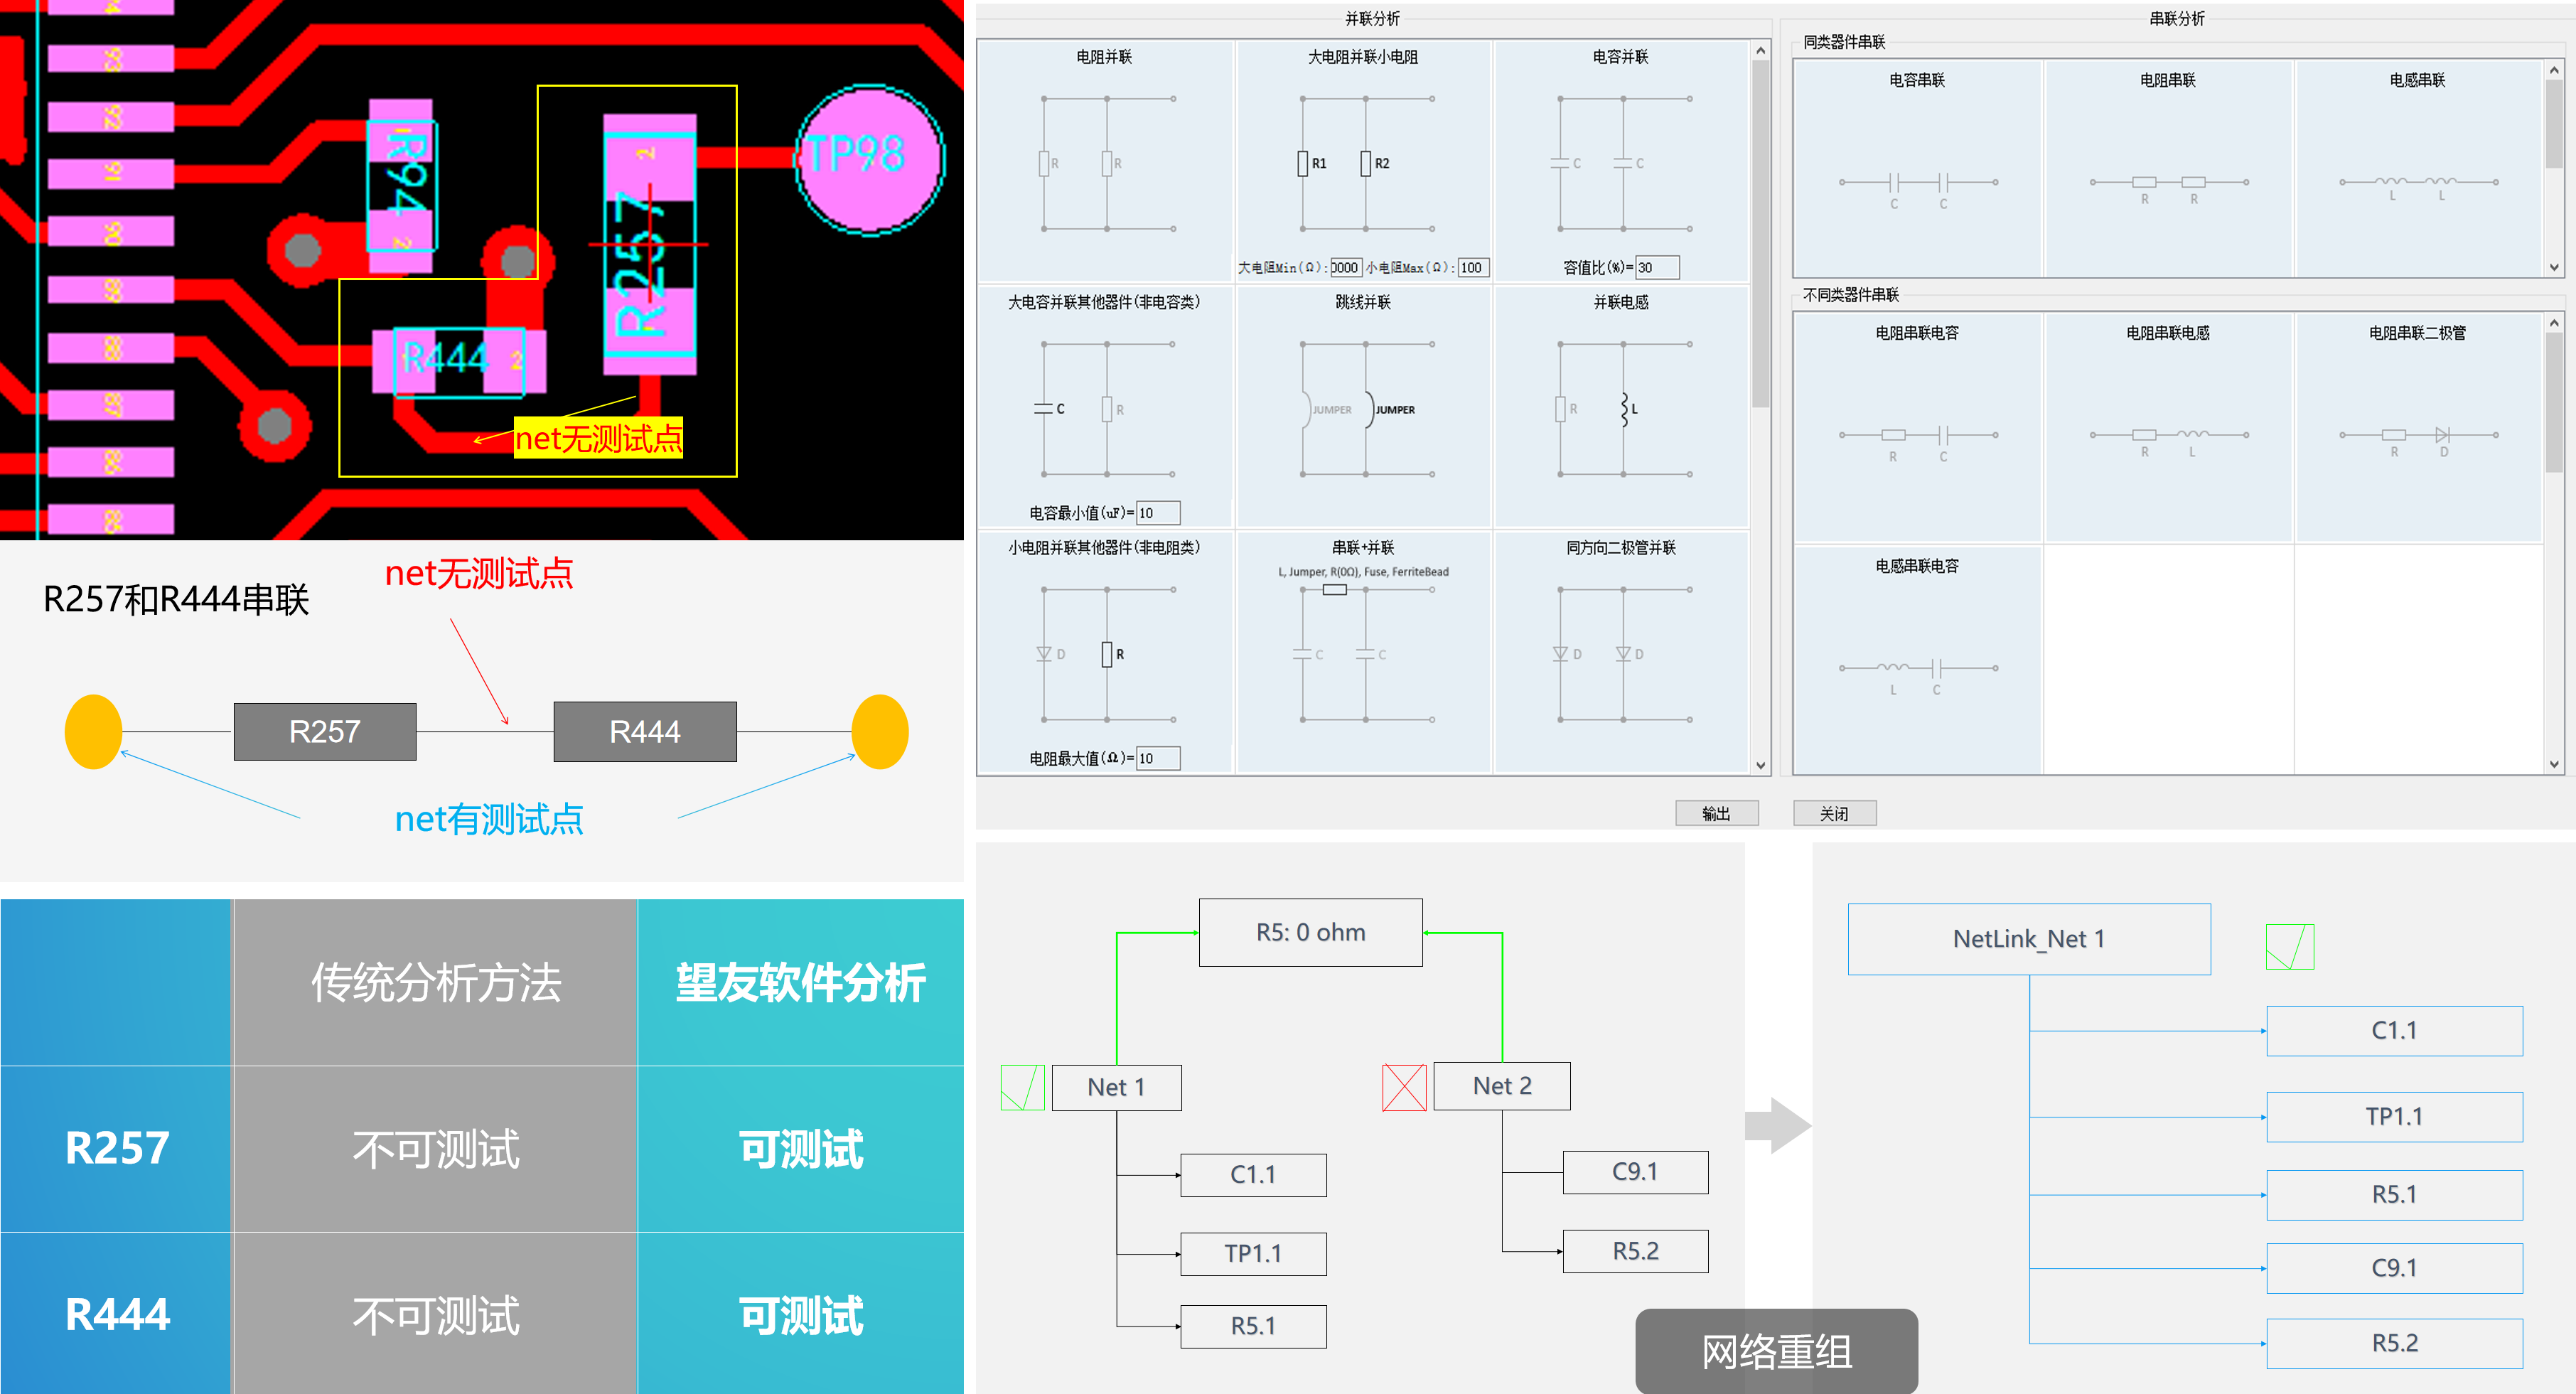Select the Net 1 node
Image resolution: width=2576 pixels, height=1394 pixels.
coord(1116,1087)
